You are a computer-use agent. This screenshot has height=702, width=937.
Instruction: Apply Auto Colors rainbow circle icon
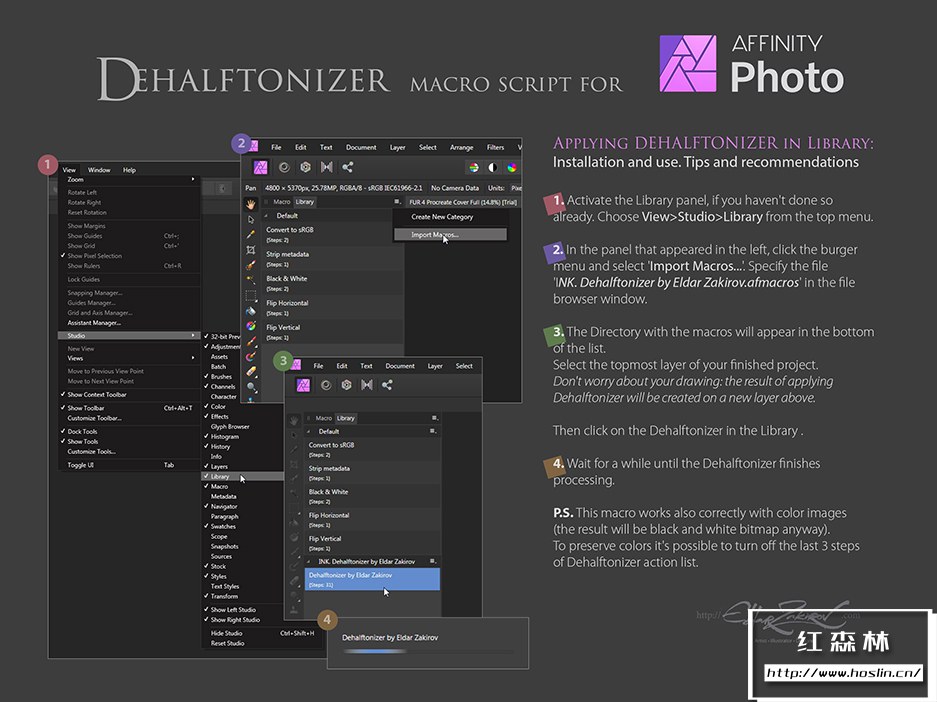(x=512, y=168)
